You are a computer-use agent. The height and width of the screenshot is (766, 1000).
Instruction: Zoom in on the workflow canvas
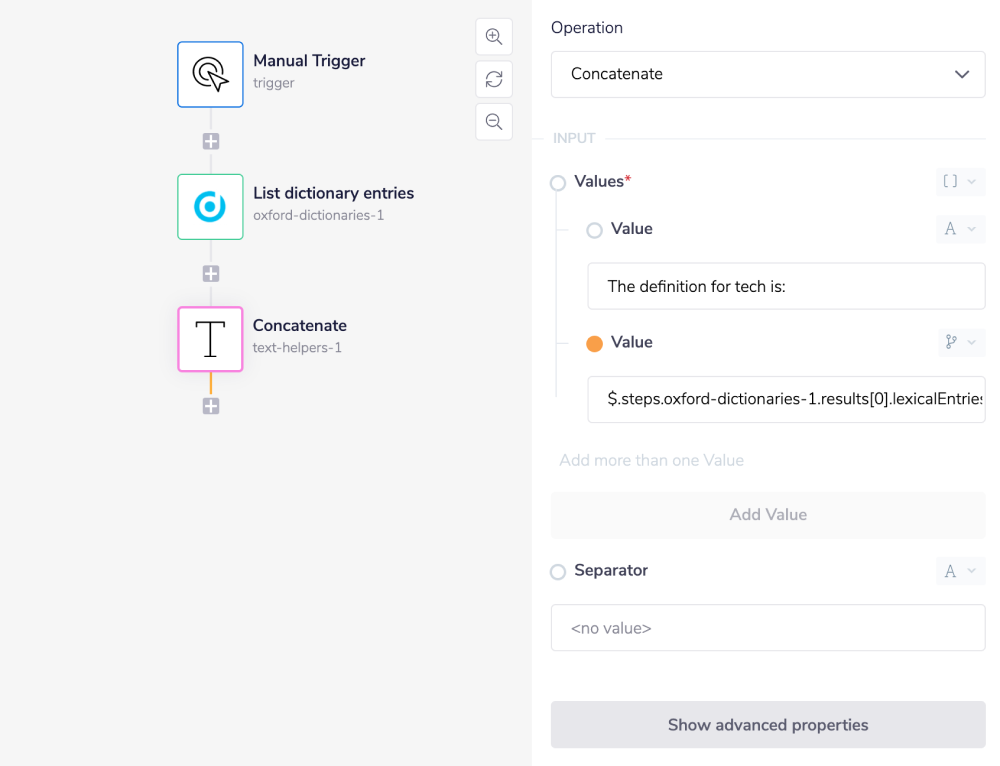[x=494, y=37]
